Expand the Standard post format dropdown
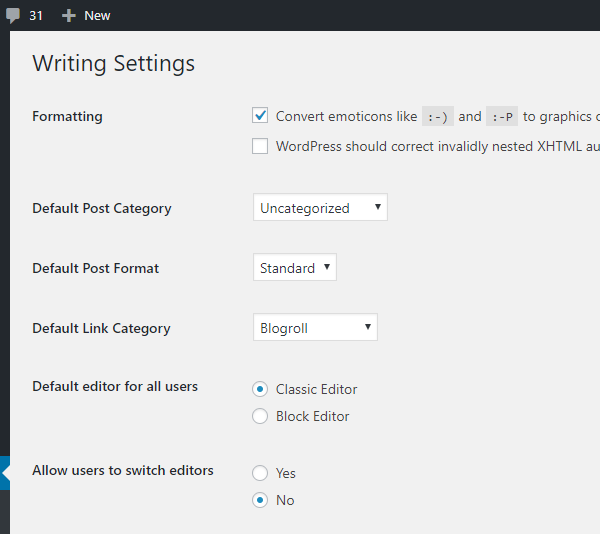Screen dimensions: 600x534 tap(295, 268)
